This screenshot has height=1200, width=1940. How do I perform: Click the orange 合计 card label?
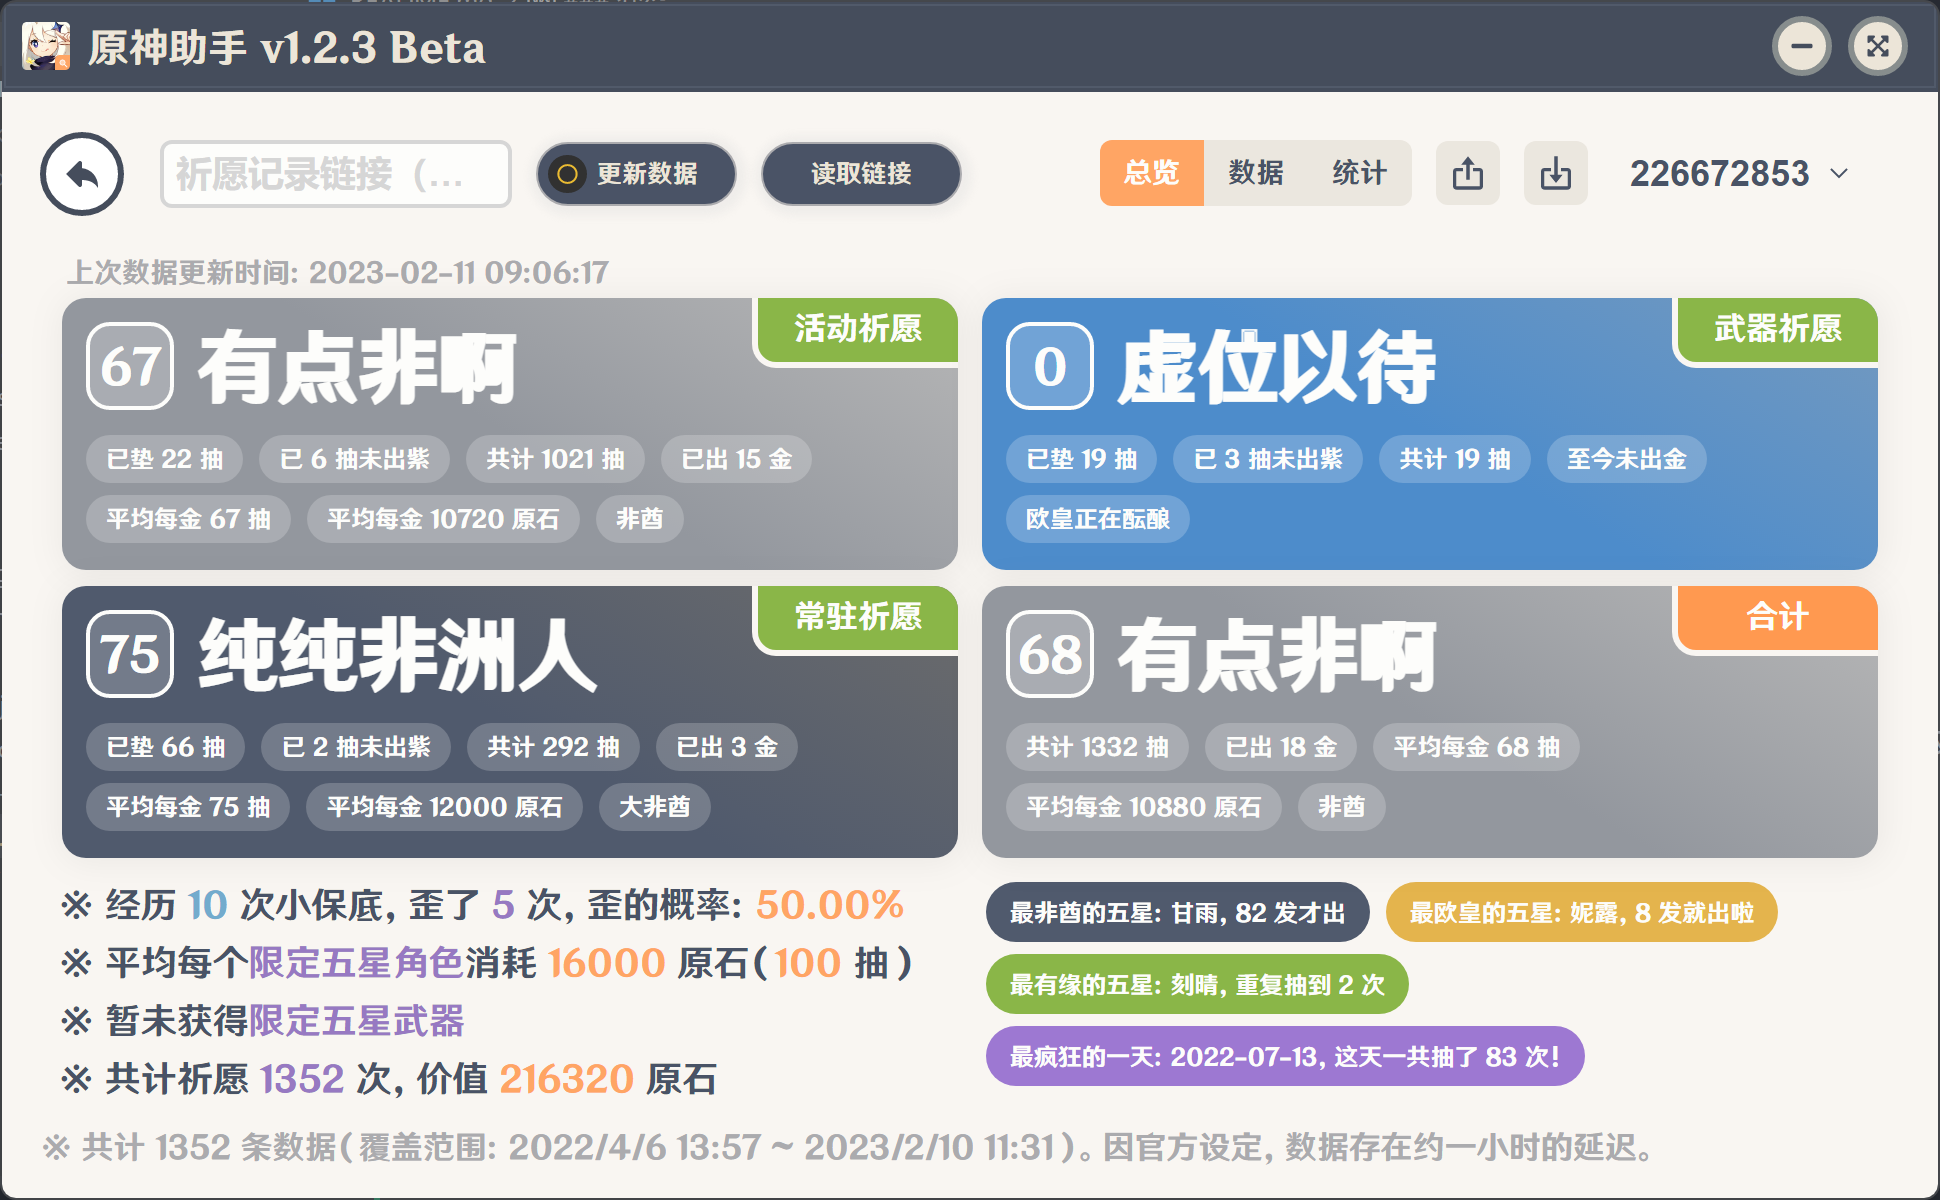[1777, 617]
